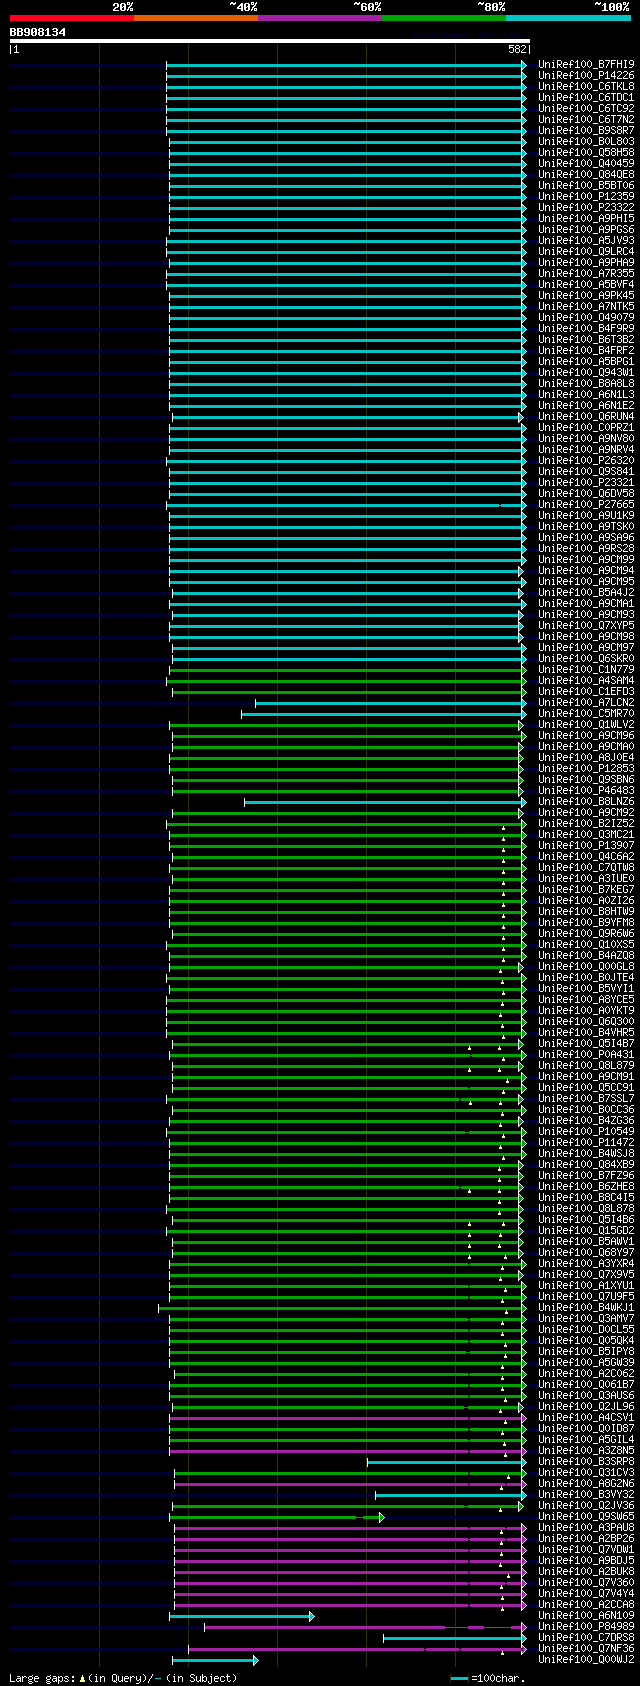Select the UniRef100_C5MR70 label

tap(586, 713)
